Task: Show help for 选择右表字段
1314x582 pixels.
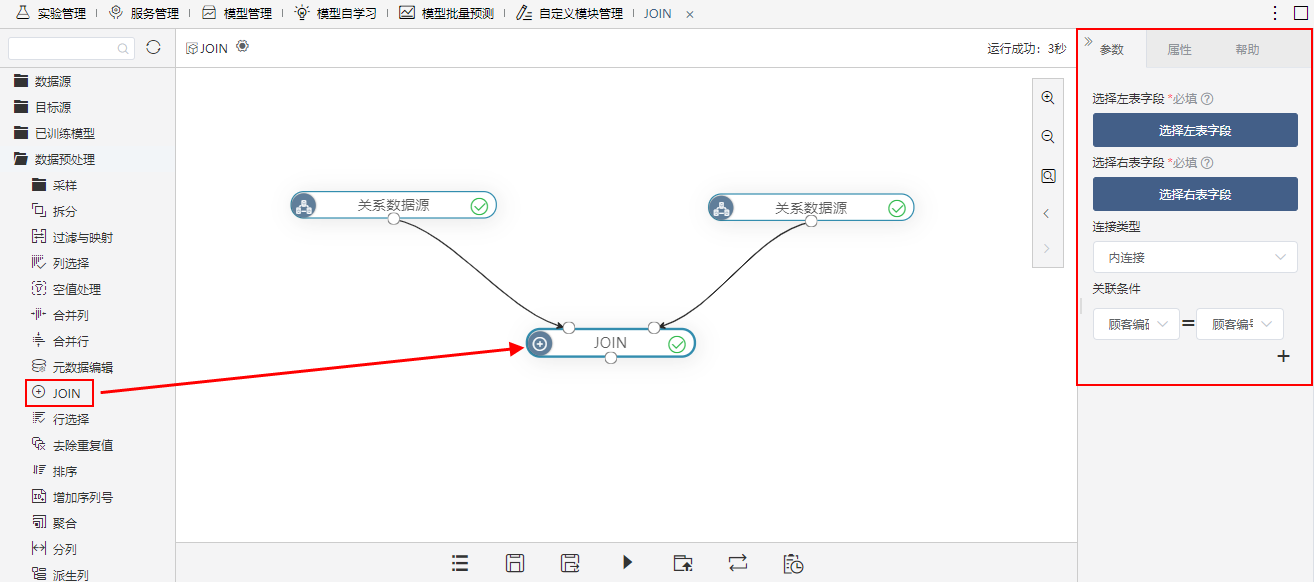Action: click(1207, 163)
